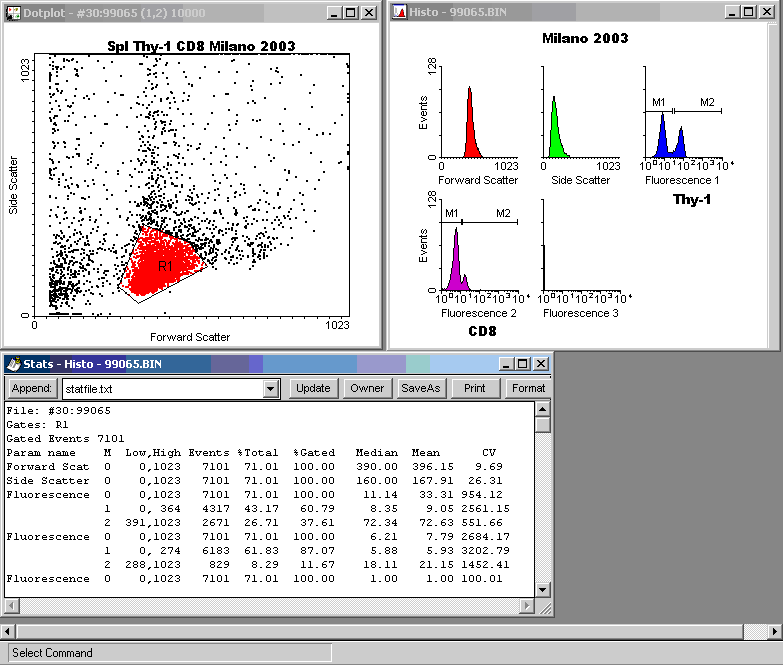Click SaveAs to save statistics

[420, 388]
